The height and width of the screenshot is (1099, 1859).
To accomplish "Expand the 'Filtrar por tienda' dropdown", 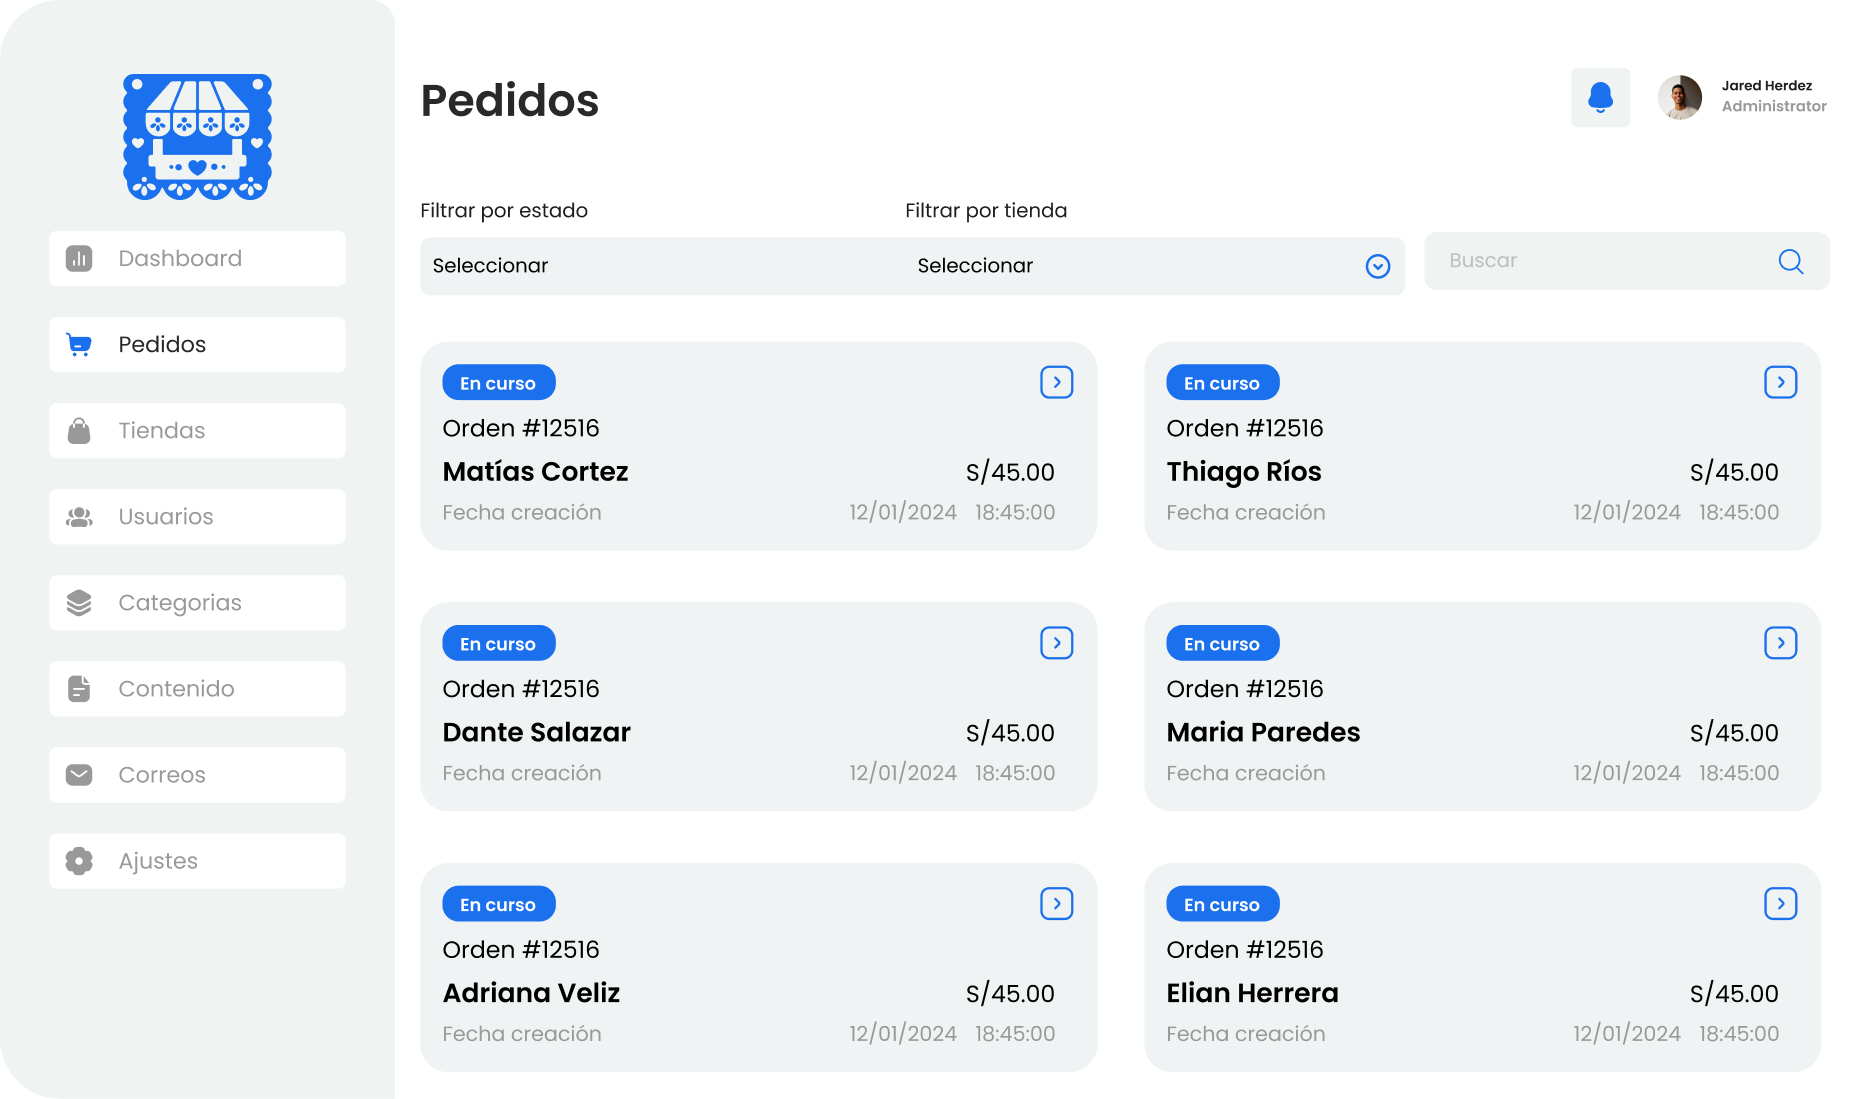I will point(1377,266).
